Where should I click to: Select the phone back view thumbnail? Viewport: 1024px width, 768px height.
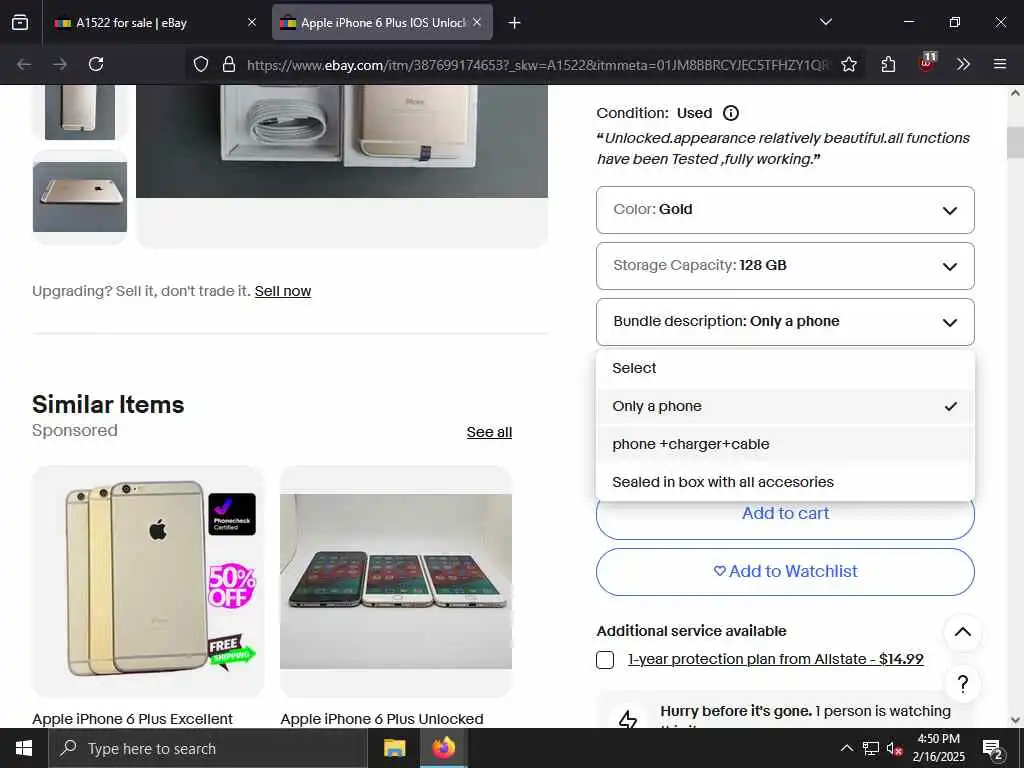80,112
